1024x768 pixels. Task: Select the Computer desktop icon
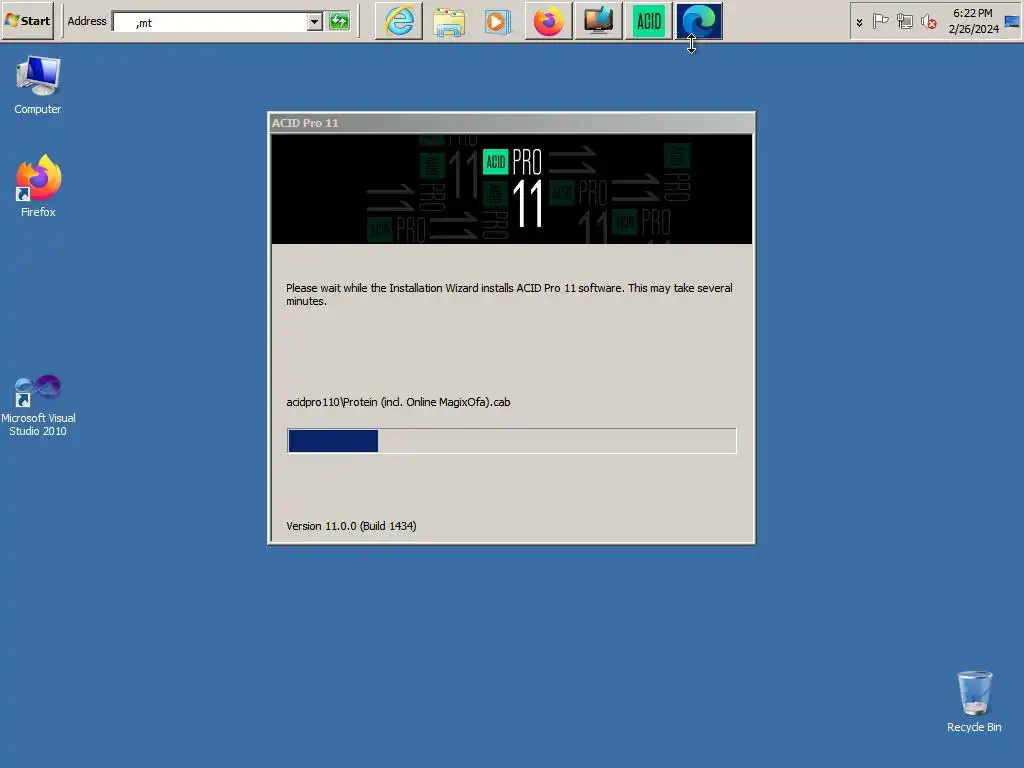[38, 85]
